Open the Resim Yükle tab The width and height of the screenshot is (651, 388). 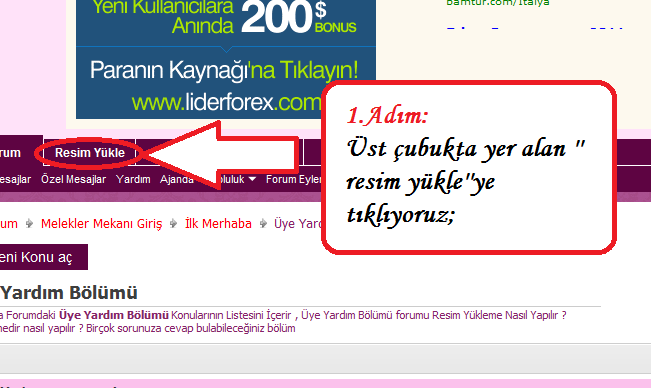pos(90,153)
